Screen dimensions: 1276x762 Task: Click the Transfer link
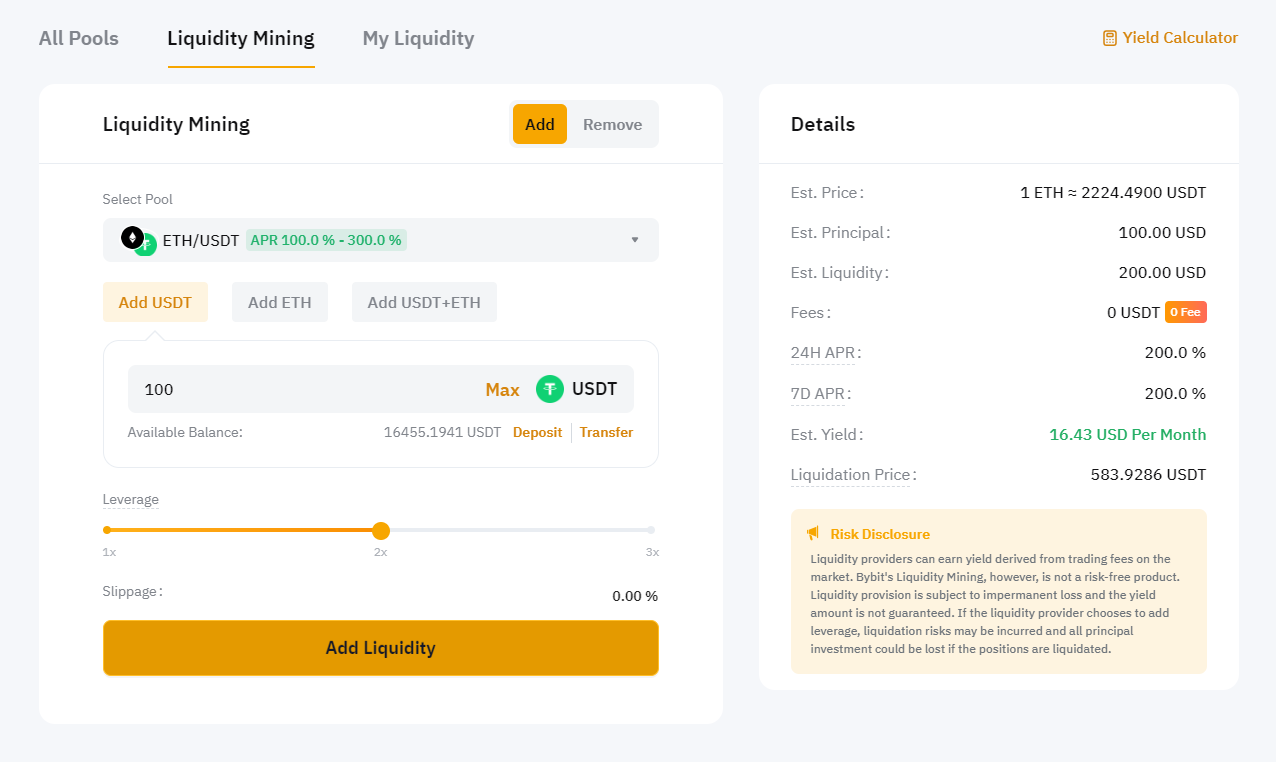coord(606,432)
